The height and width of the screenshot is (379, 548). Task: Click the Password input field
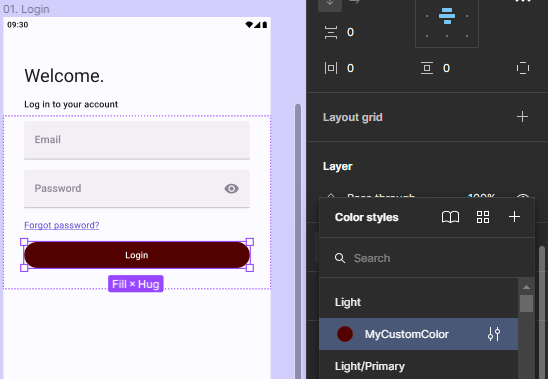tap(137, 189)
